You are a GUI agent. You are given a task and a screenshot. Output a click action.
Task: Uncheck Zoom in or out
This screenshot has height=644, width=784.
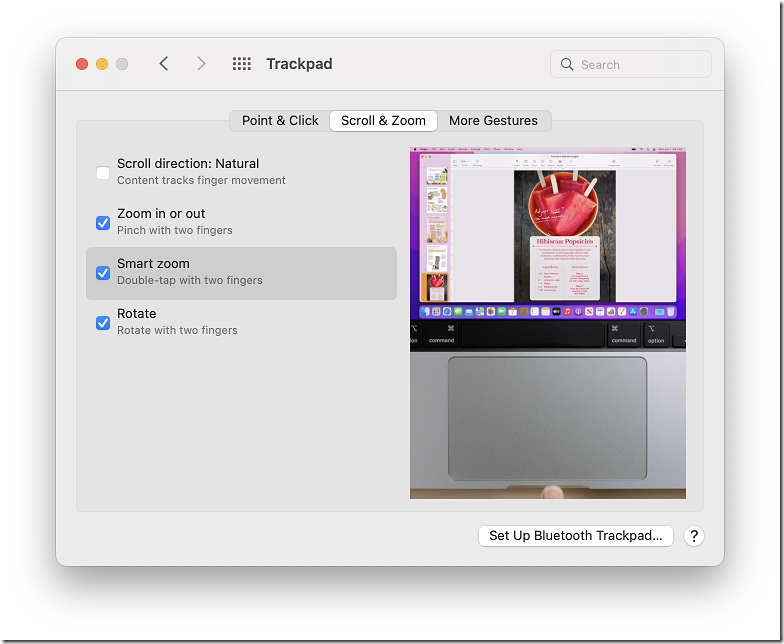coord(103,222)
